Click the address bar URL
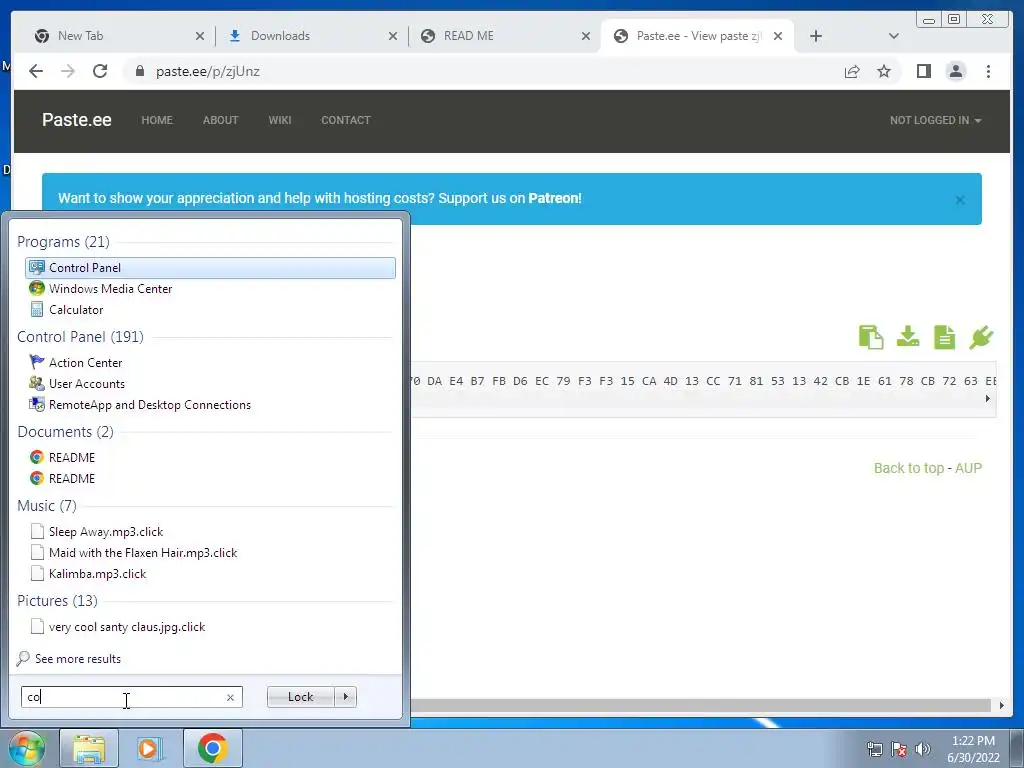The width and height of the screenshot is (1024, 768). click(208, 71)
